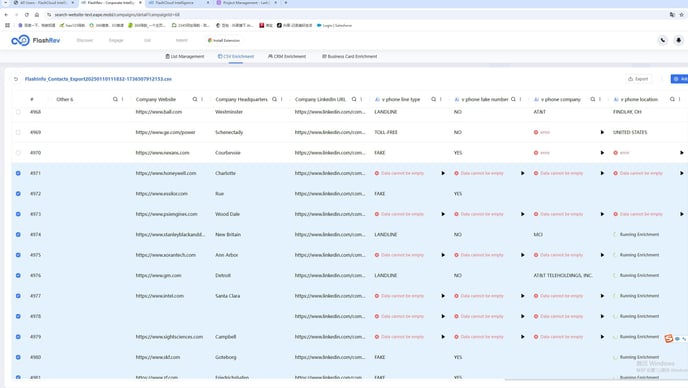688x388 pixels.
Task: Search the v phone location column
Action: click(672, 99)
